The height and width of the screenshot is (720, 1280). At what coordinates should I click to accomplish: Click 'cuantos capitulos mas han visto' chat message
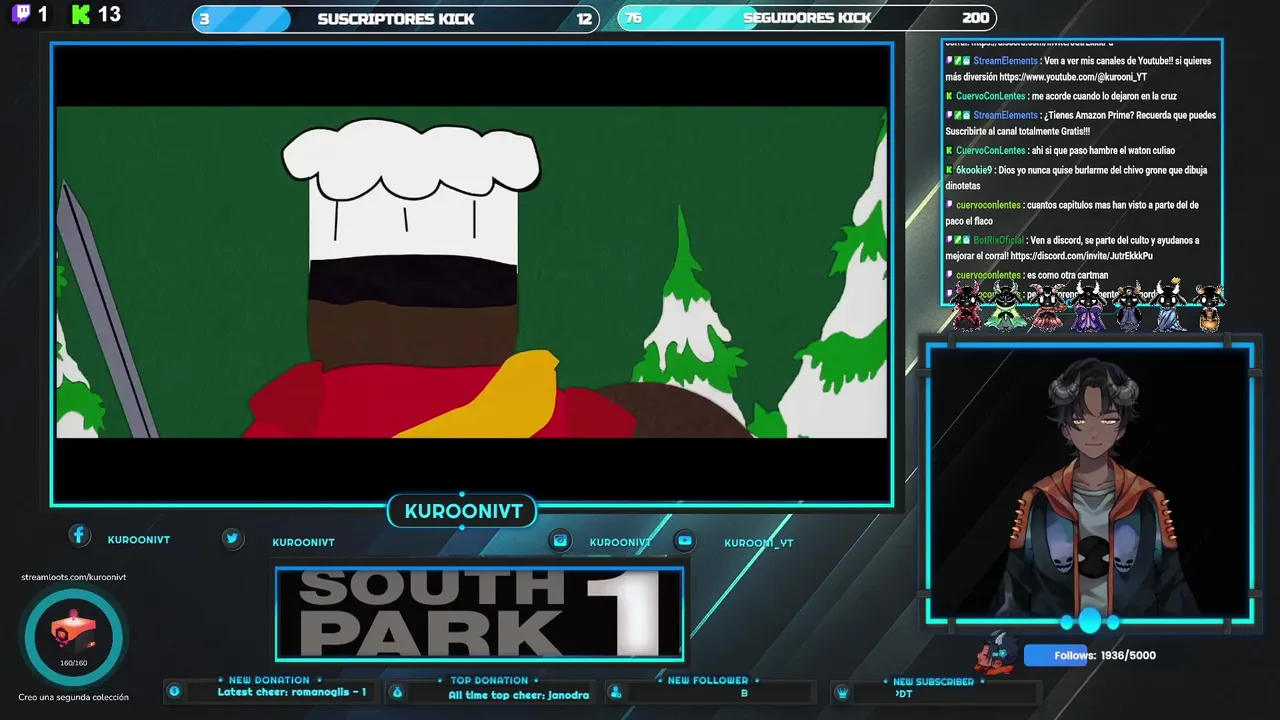pyautogui.click(x=1073, y=213)
